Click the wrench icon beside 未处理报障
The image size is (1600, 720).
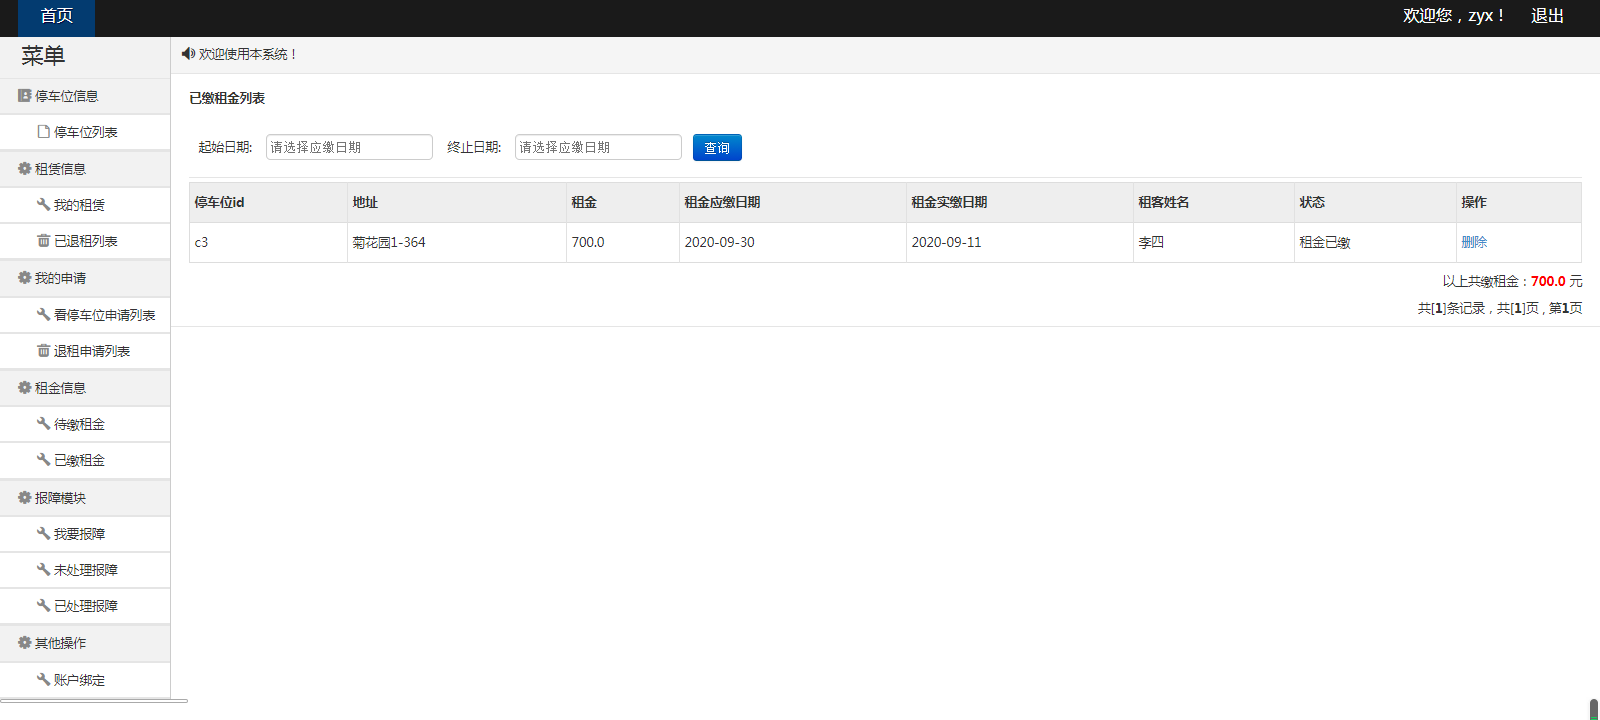43,570
